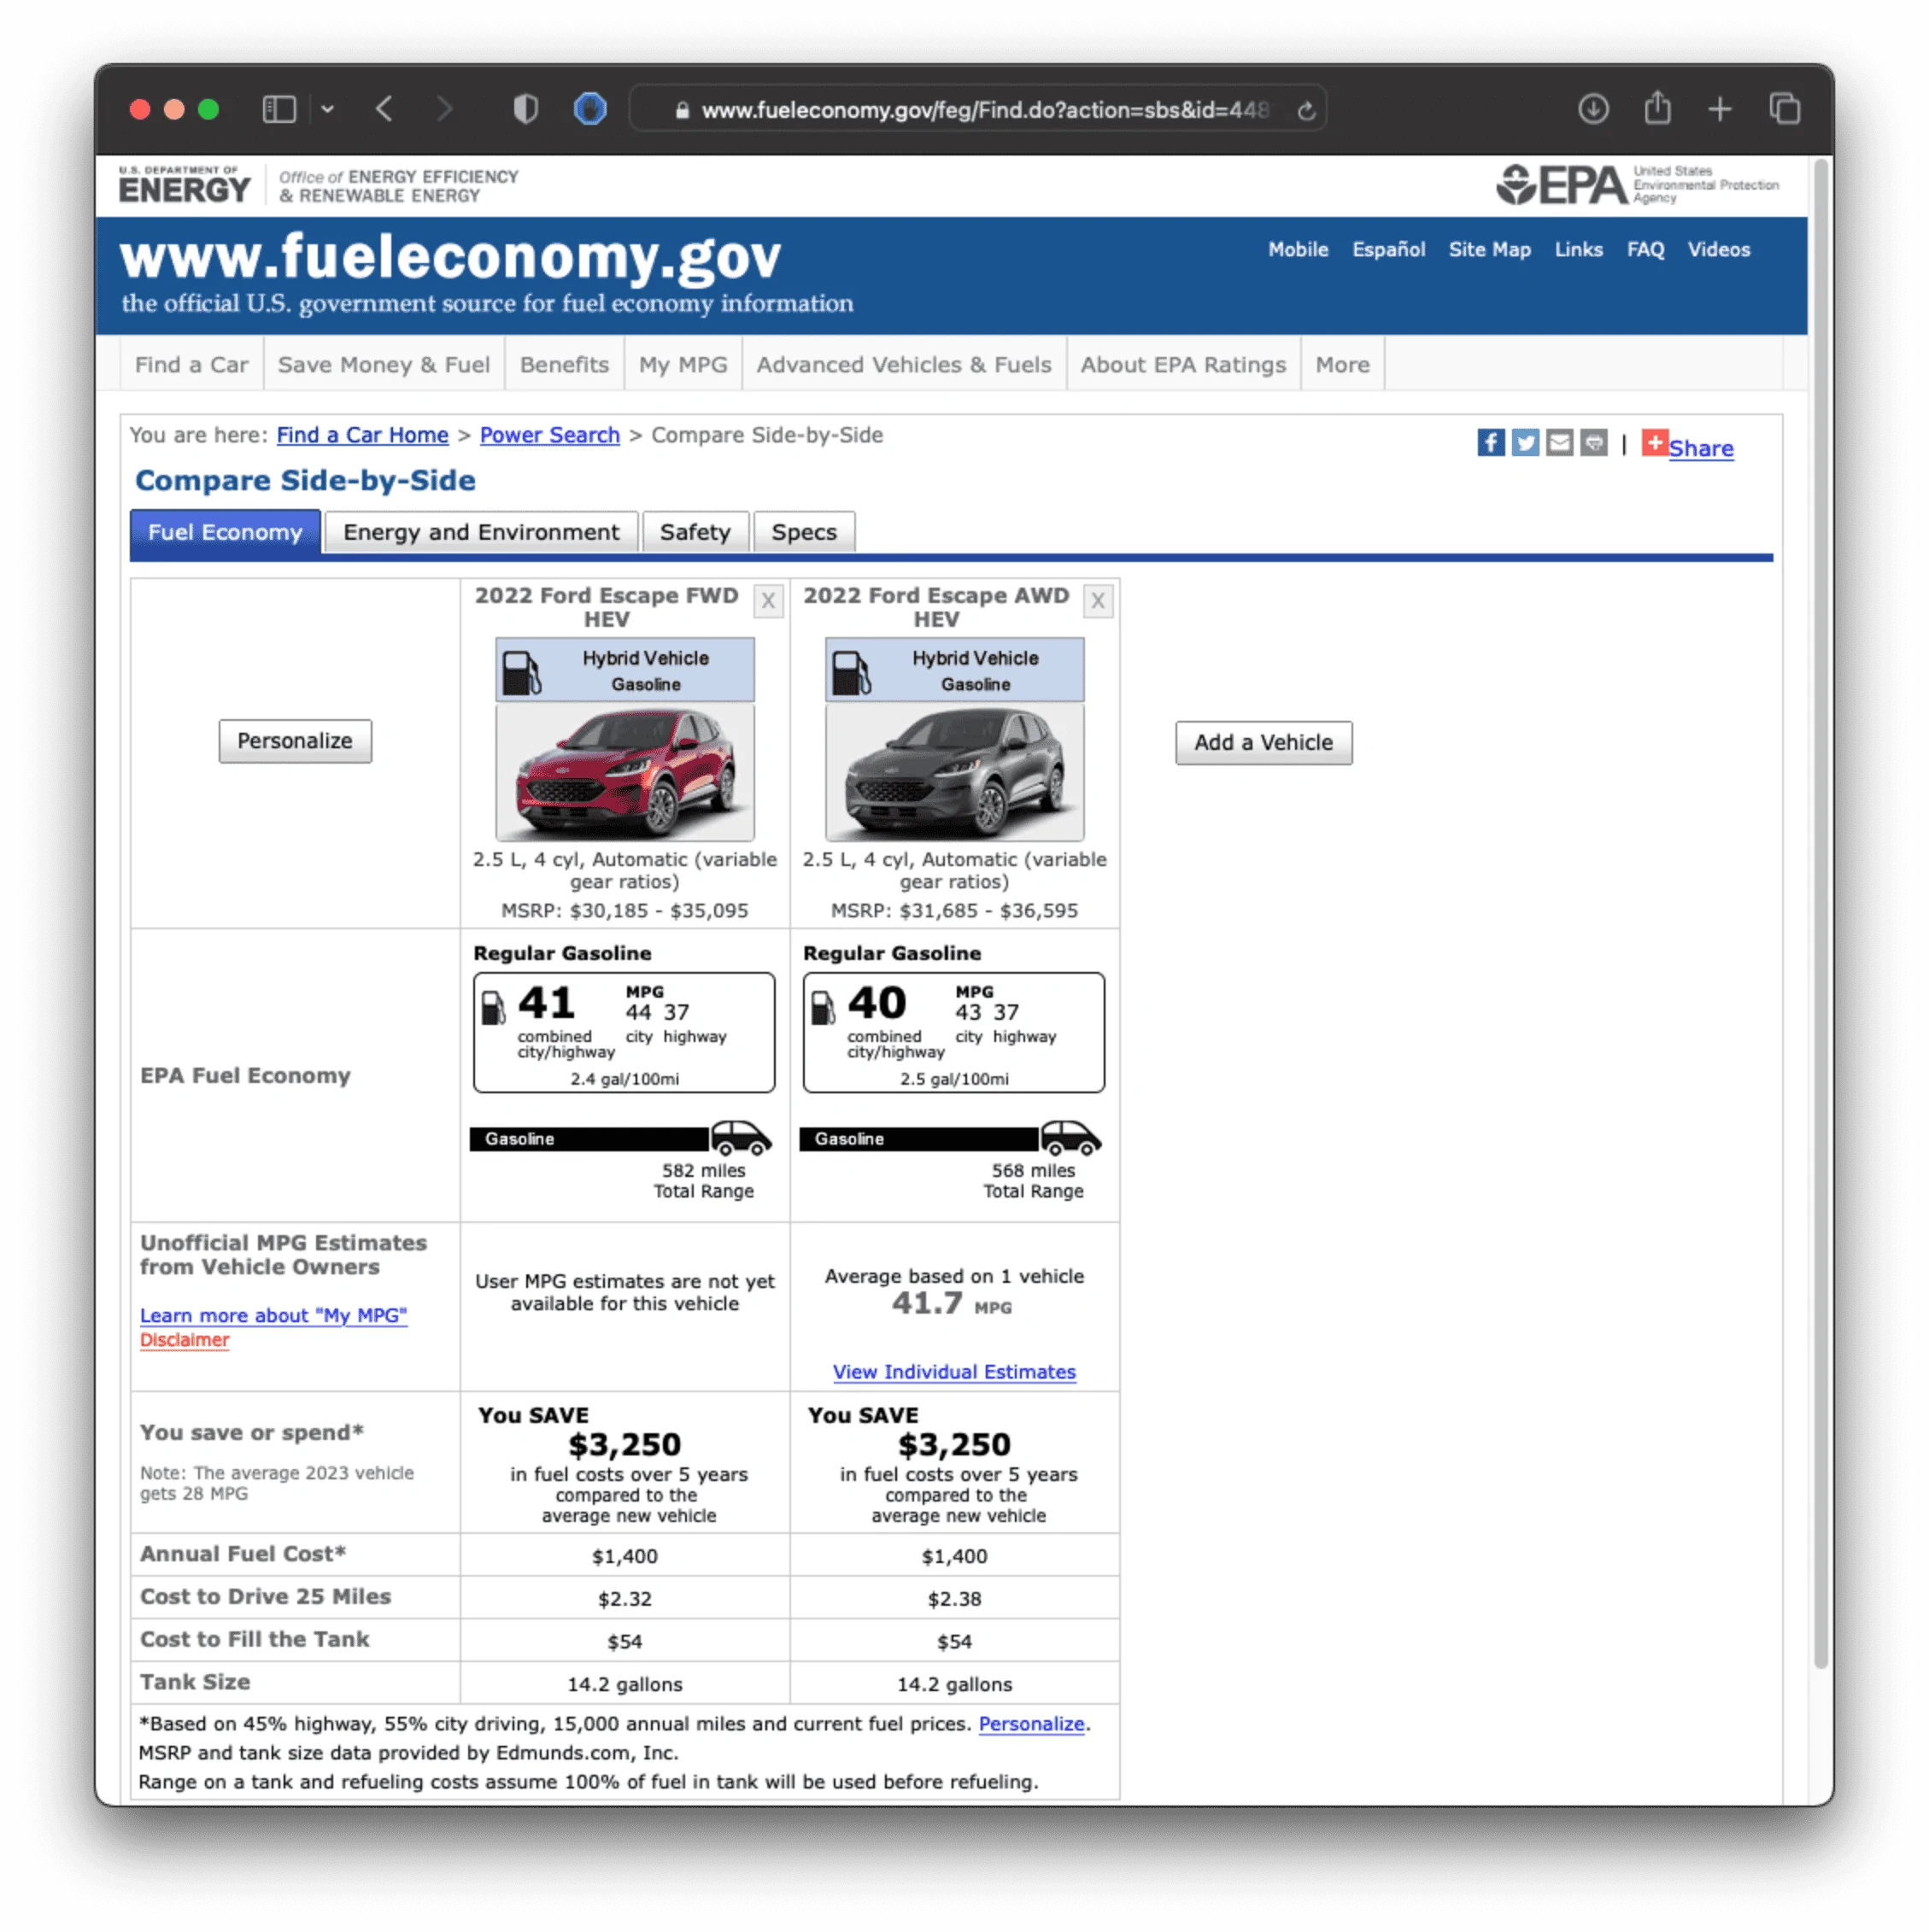1929x1932 pixels.
Task: Open the sidebar options chevron menu
Action: (327, 109)
